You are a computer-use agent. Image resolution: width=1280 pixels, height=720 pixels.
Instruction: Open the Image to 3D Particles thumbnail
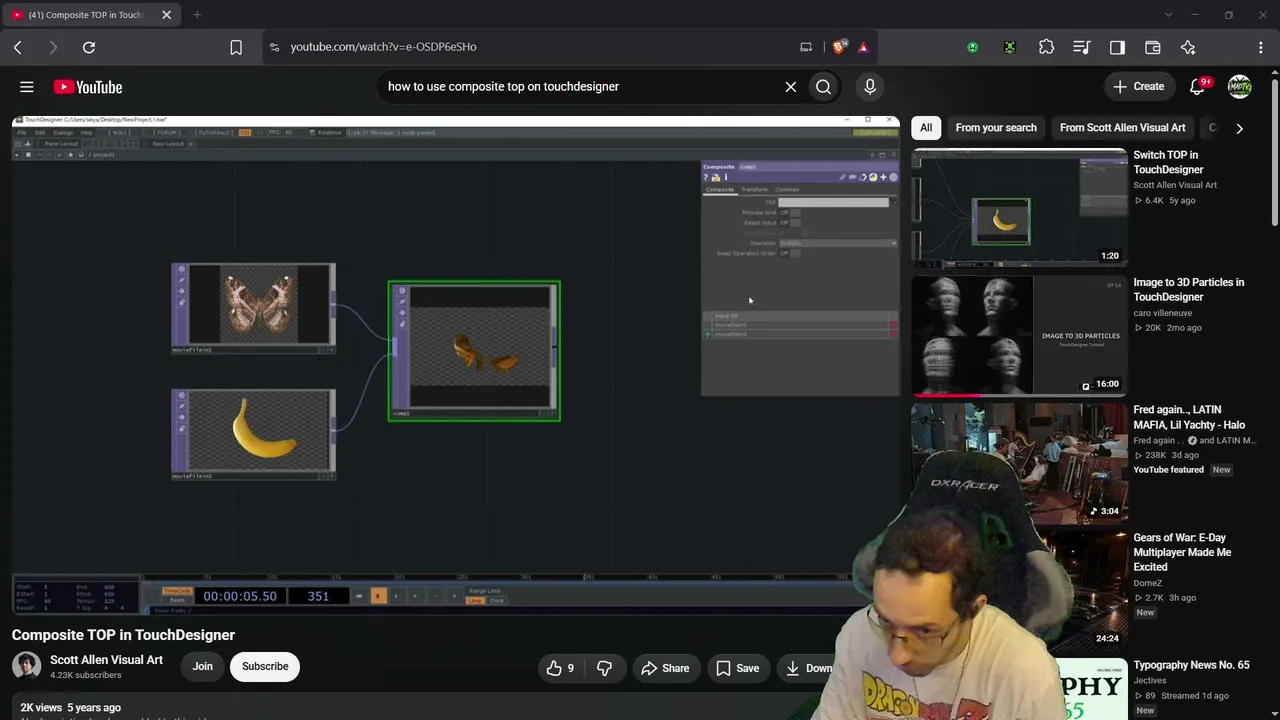(1019, 336)
